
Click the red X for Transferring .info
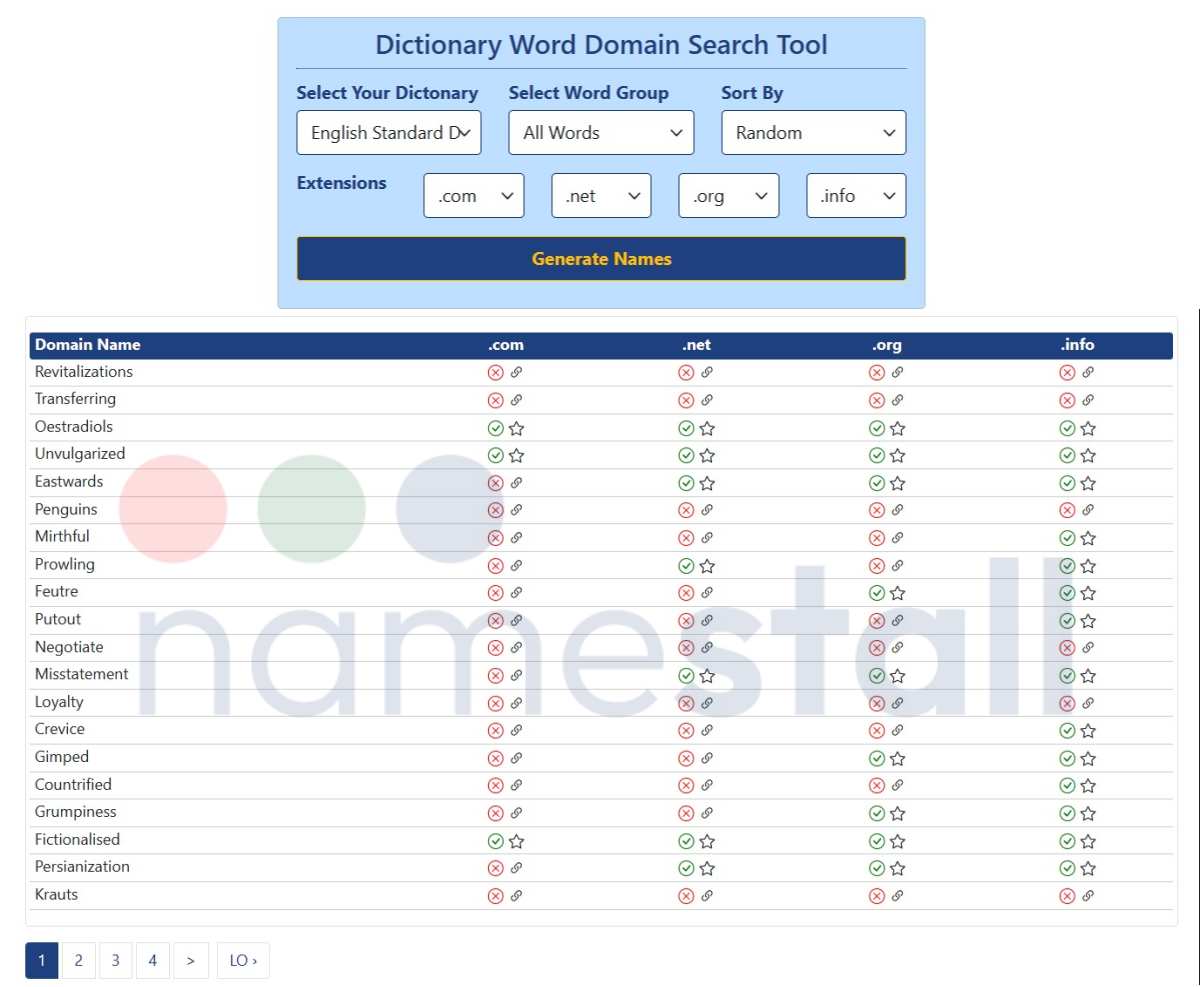[x=1066, y=399]
